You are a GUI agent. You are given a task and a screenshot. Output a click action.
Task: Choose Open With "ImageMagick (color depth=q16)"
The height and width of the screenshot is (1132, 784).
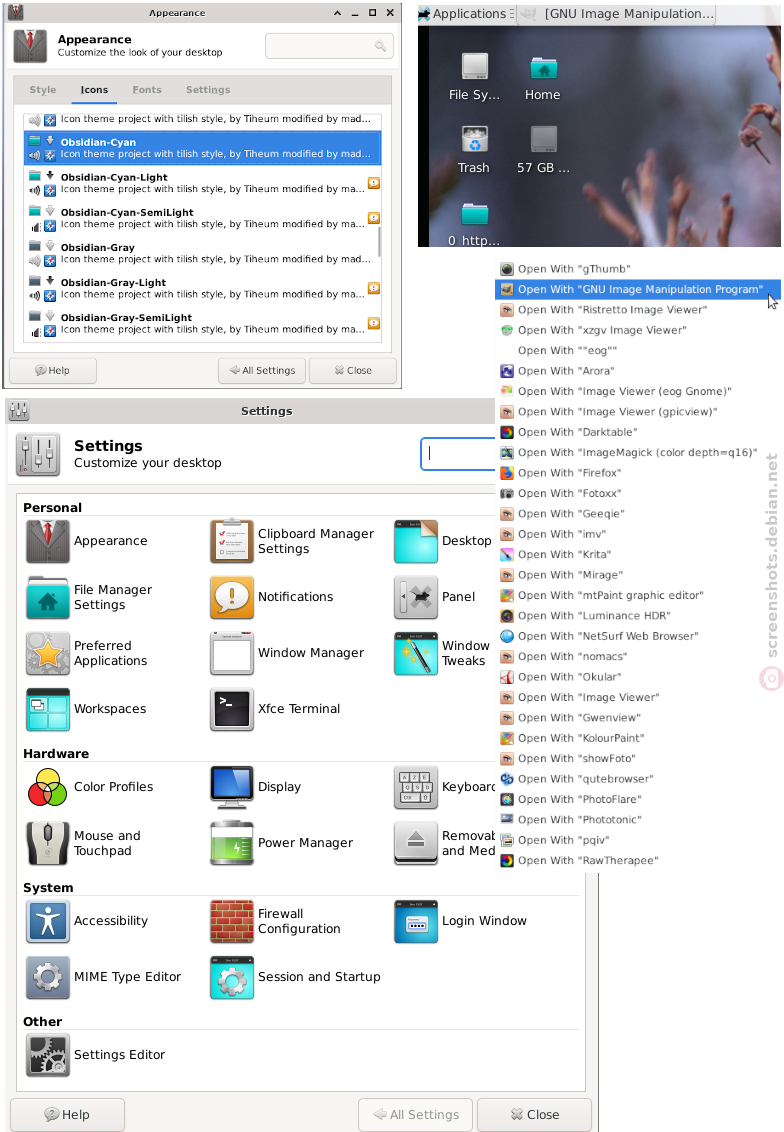(x=637, y=453)
